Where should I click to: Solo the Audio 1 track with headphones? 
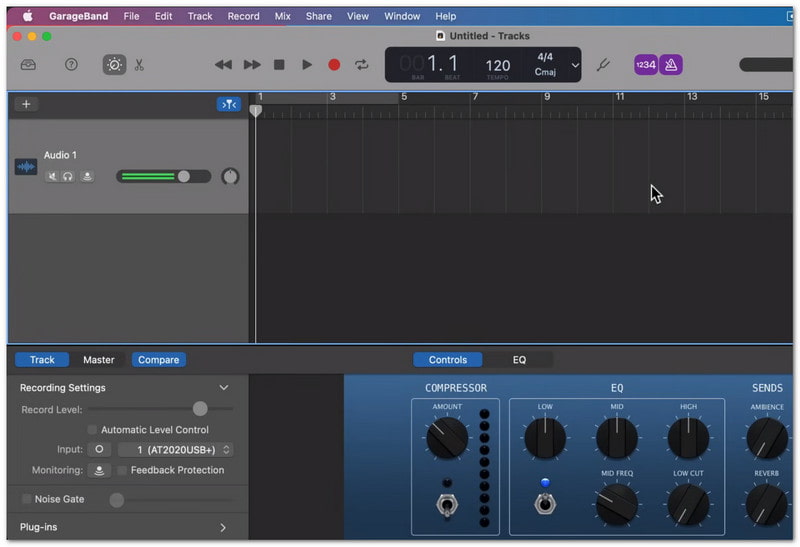point(67,177)
